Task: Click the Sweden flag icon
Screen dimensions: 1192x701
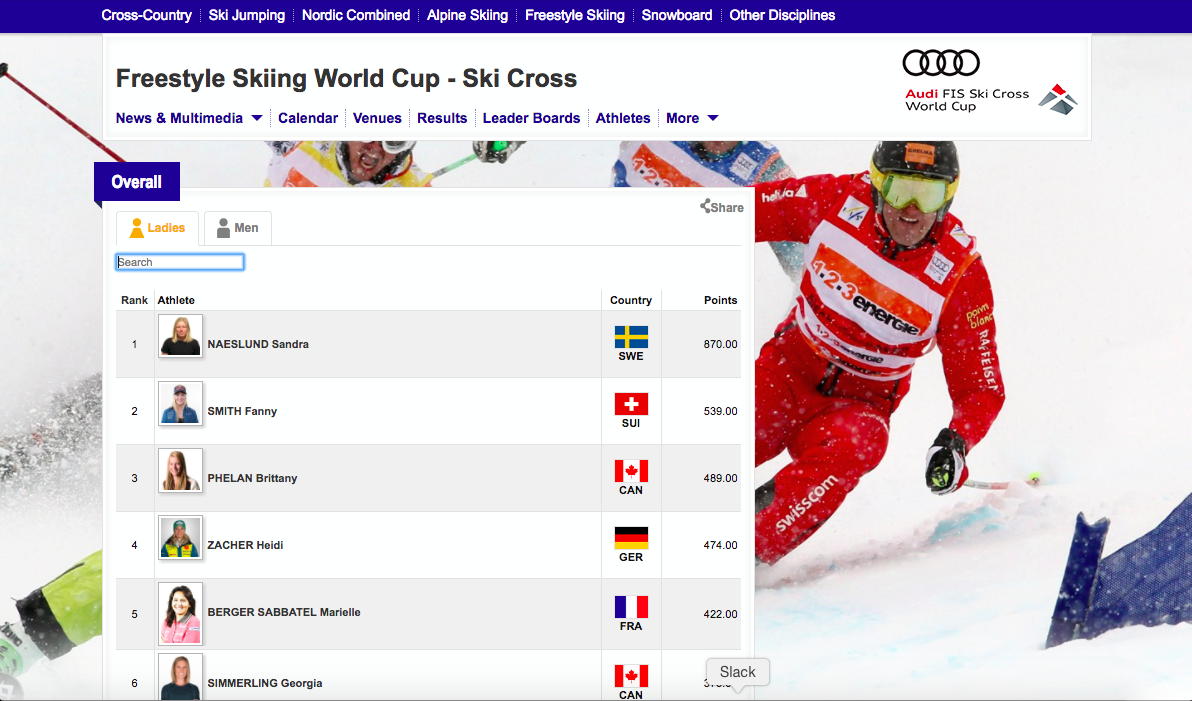Action: (631, 337)
